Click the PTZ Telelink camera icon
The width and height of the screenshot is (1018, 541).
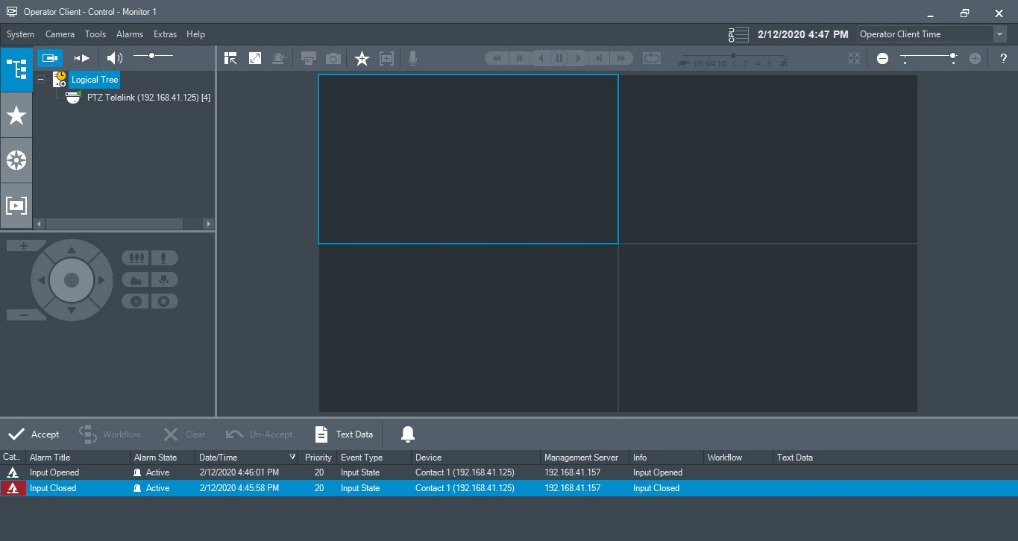73,97
